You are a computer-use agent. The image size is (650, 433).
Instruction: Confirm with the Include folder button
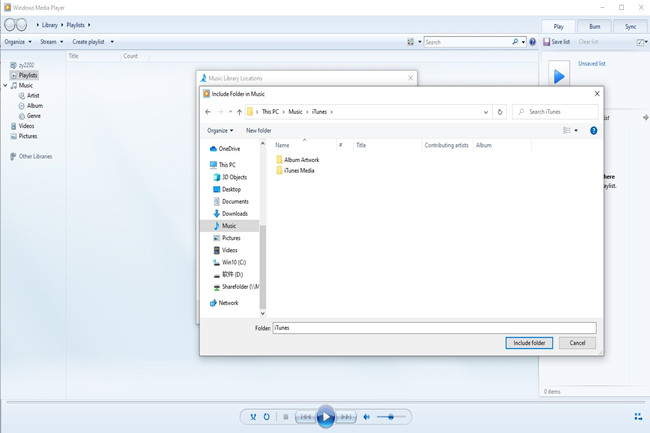click(529, 343)
